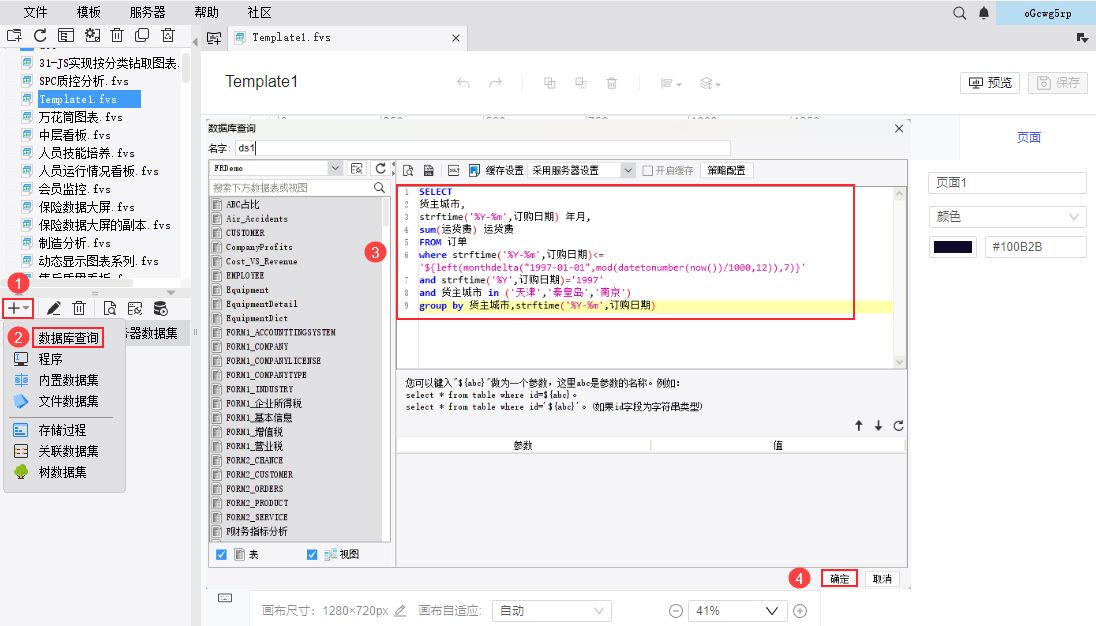1096x626 pixels.
Task: Close the 数据库查询 dialog
Action: (x=899, y=129)
